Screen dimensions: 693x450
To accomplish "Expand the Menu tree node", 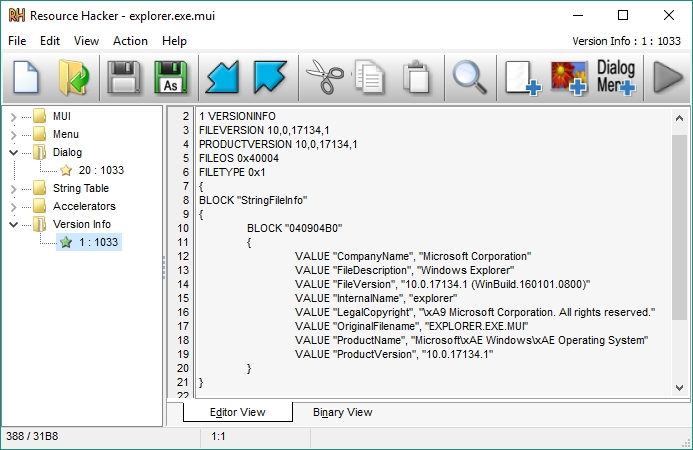I will coord(13,135).
